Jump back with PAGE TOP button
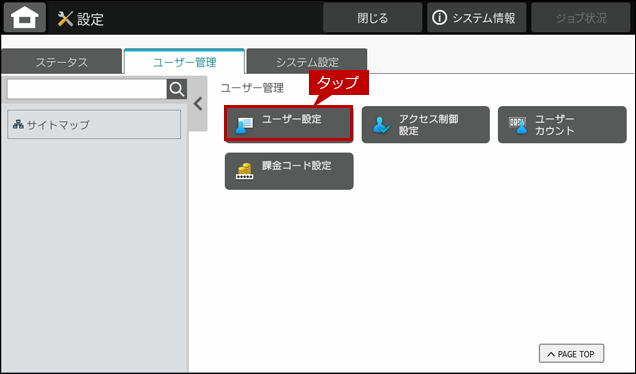 click(571, 354)
